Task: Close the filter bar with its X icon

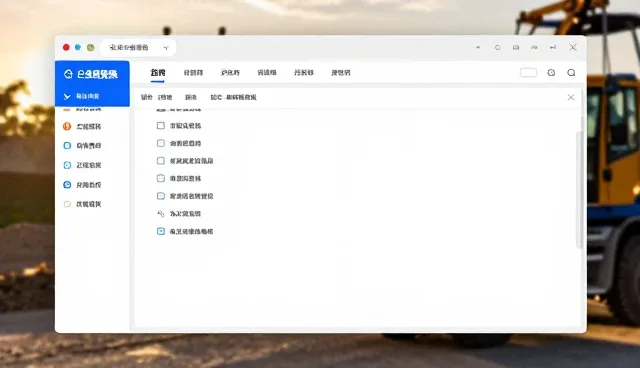Action: click(571, 97)
